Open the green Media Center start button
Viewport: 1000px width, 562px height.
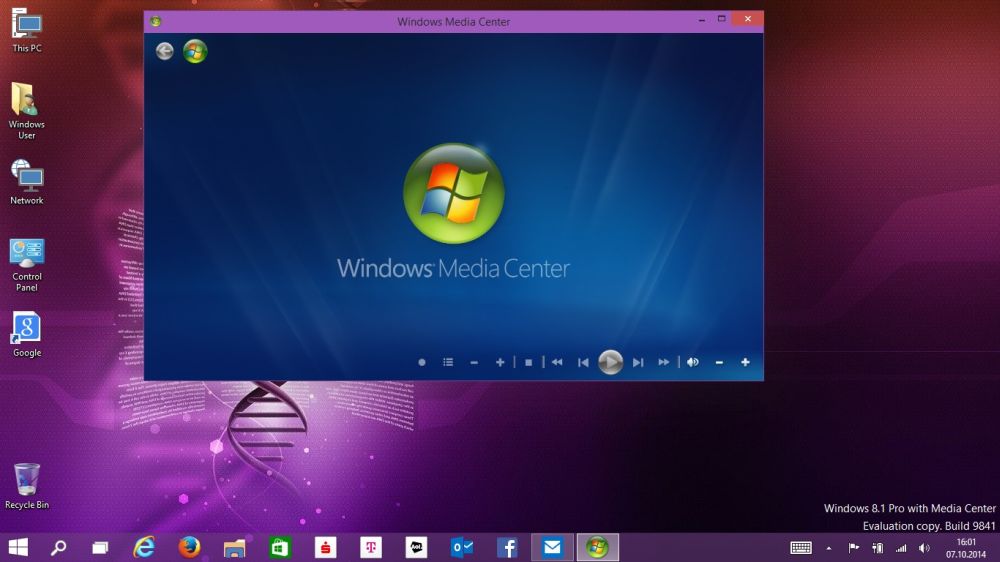tap(195, 51)
